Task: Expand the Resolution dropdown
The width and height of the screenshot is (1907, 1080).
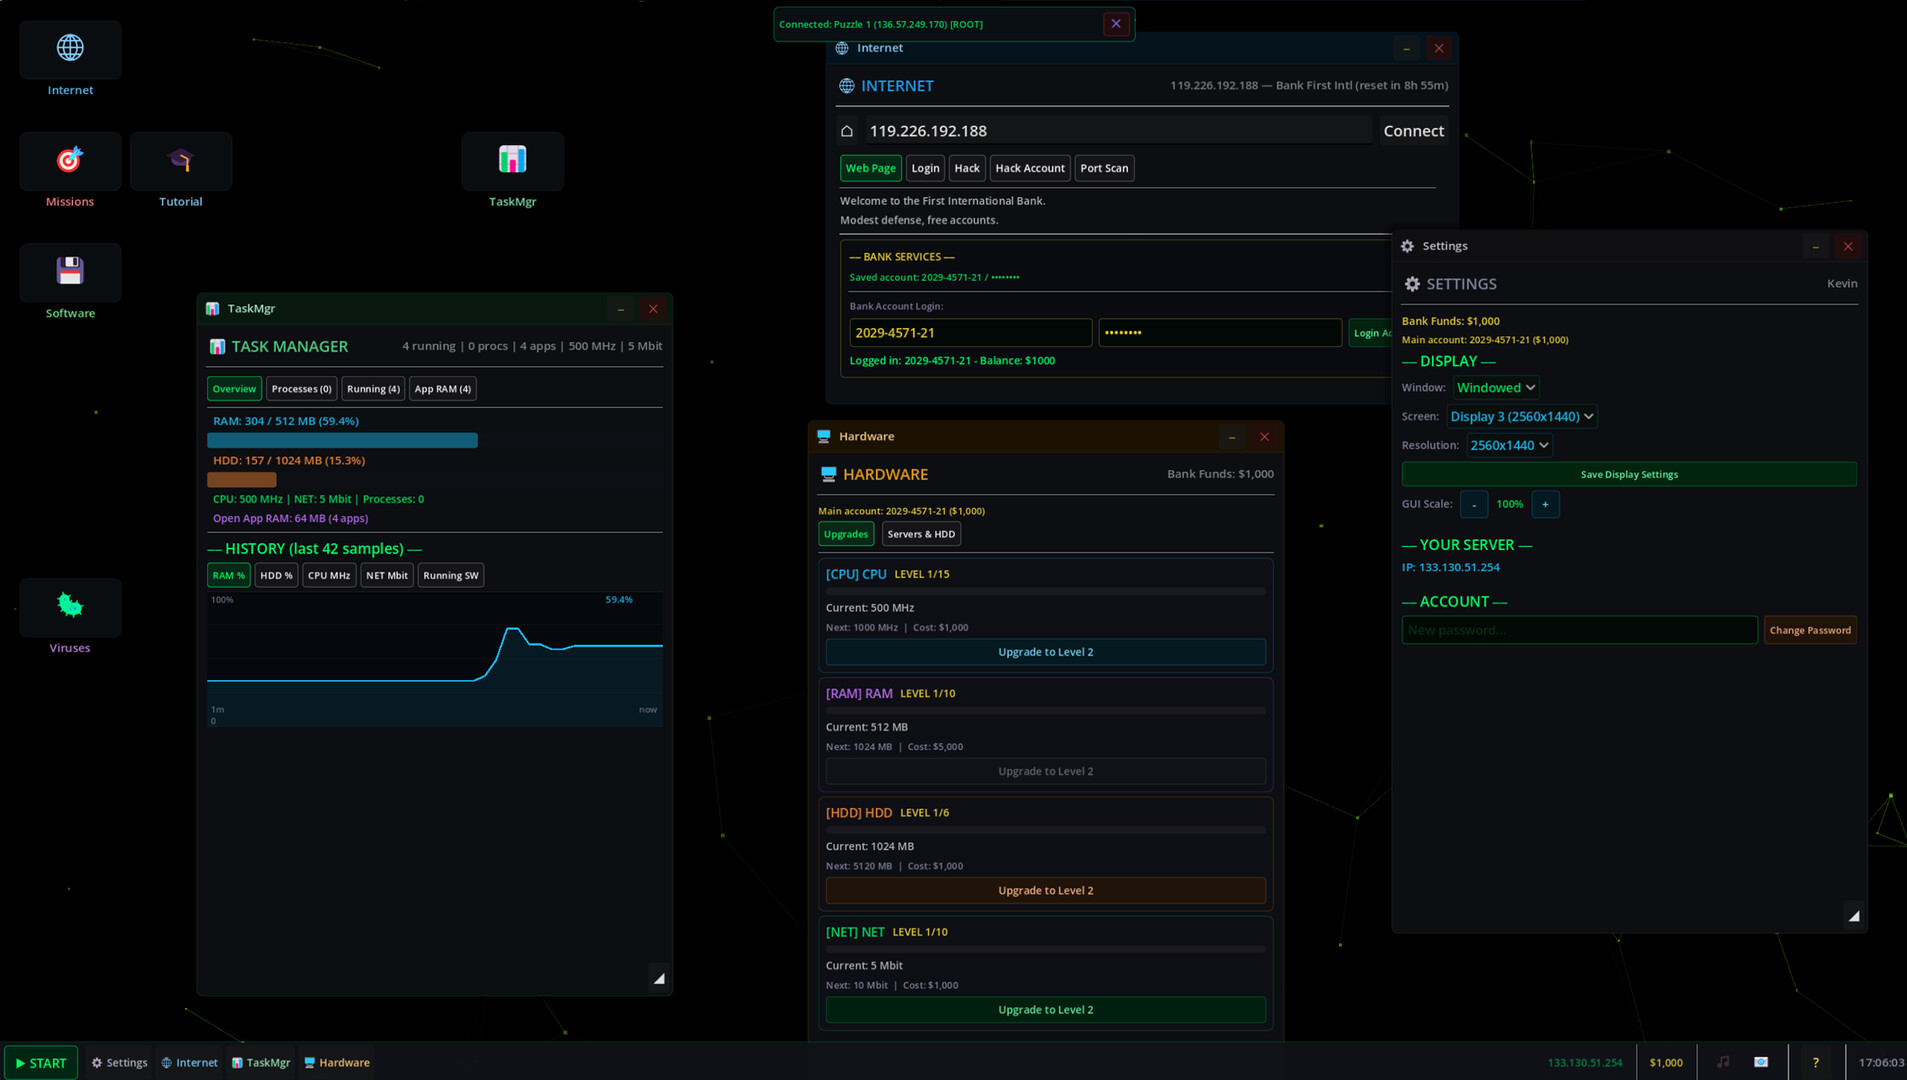Action: 1508,446
